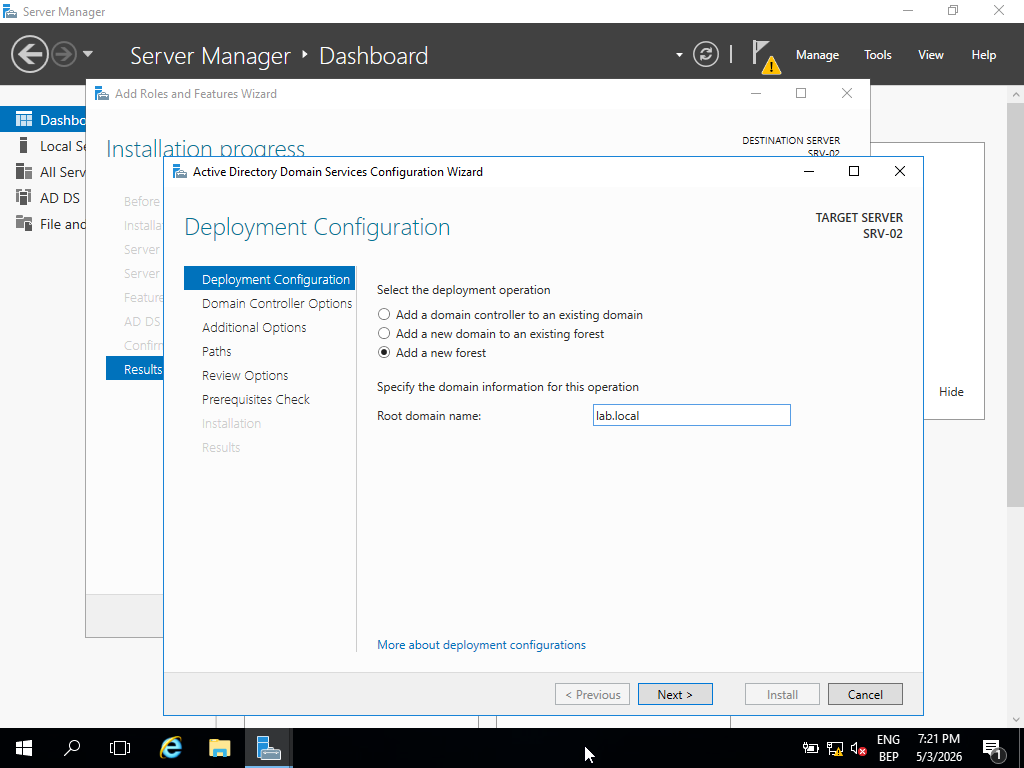Click Results step in Add Roles wizard
The height and width of the screenshot is (768, 1024).
tap(135, 369)
